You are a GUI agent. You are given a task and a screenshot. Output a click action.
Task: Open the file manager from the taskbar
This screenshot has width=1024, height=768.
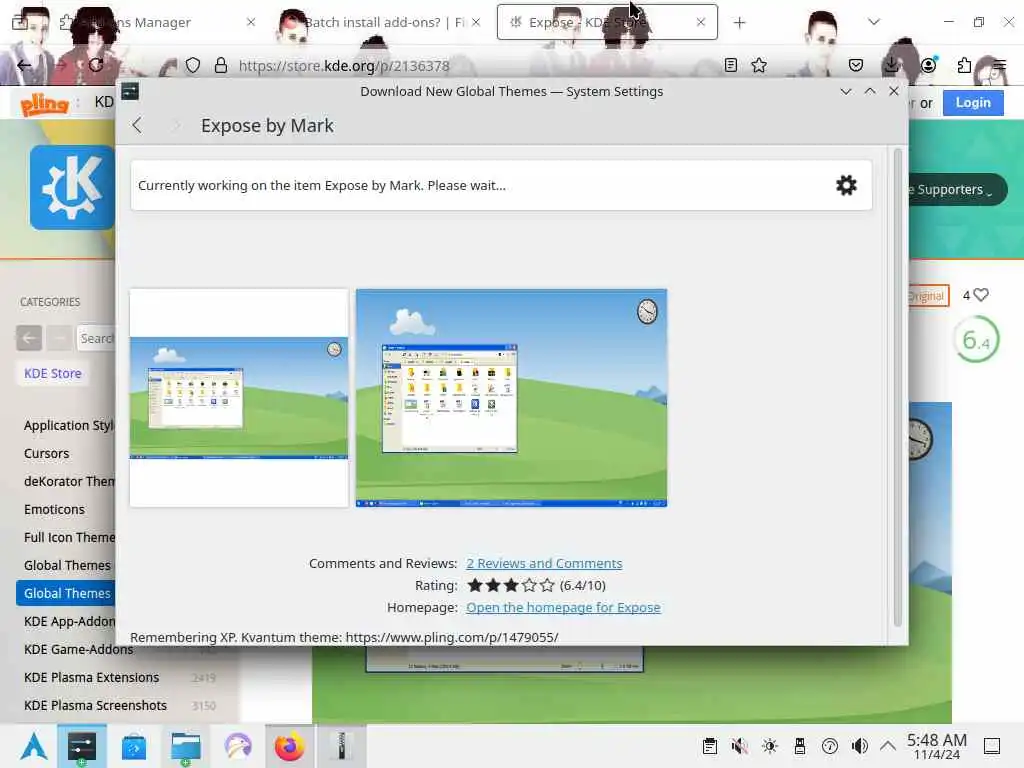185,746
